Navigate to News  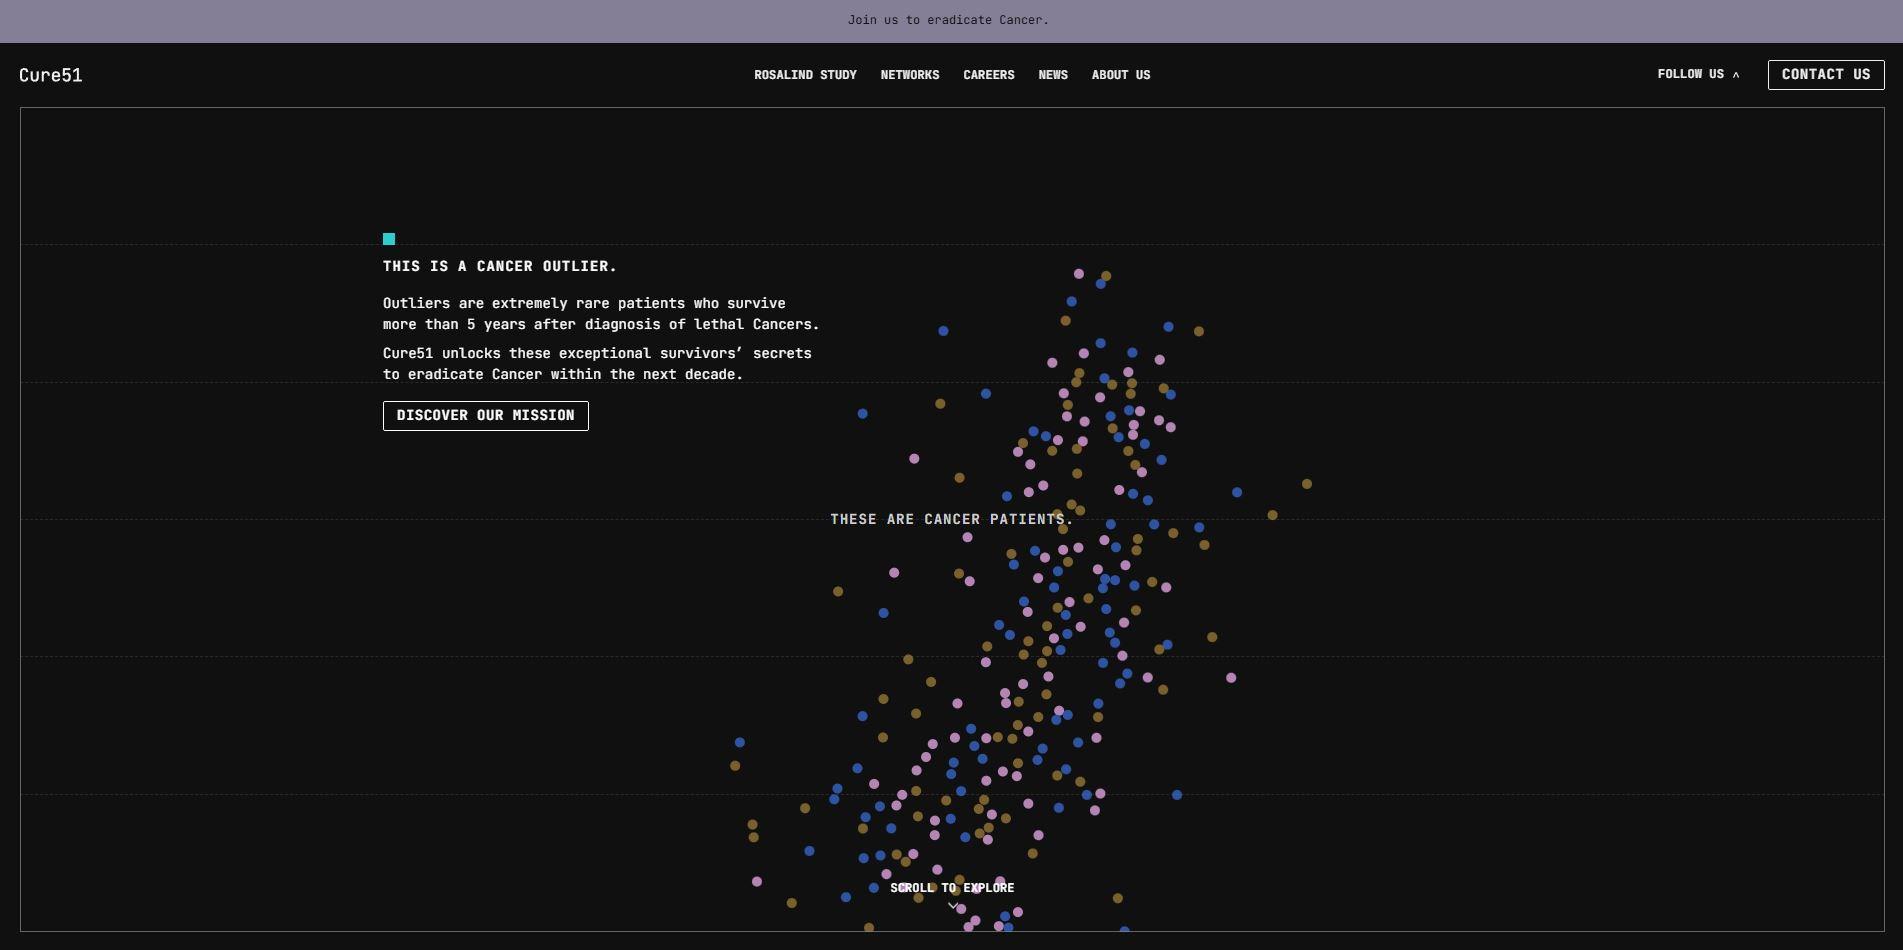pyautogui.click(x=1052, y=75)
